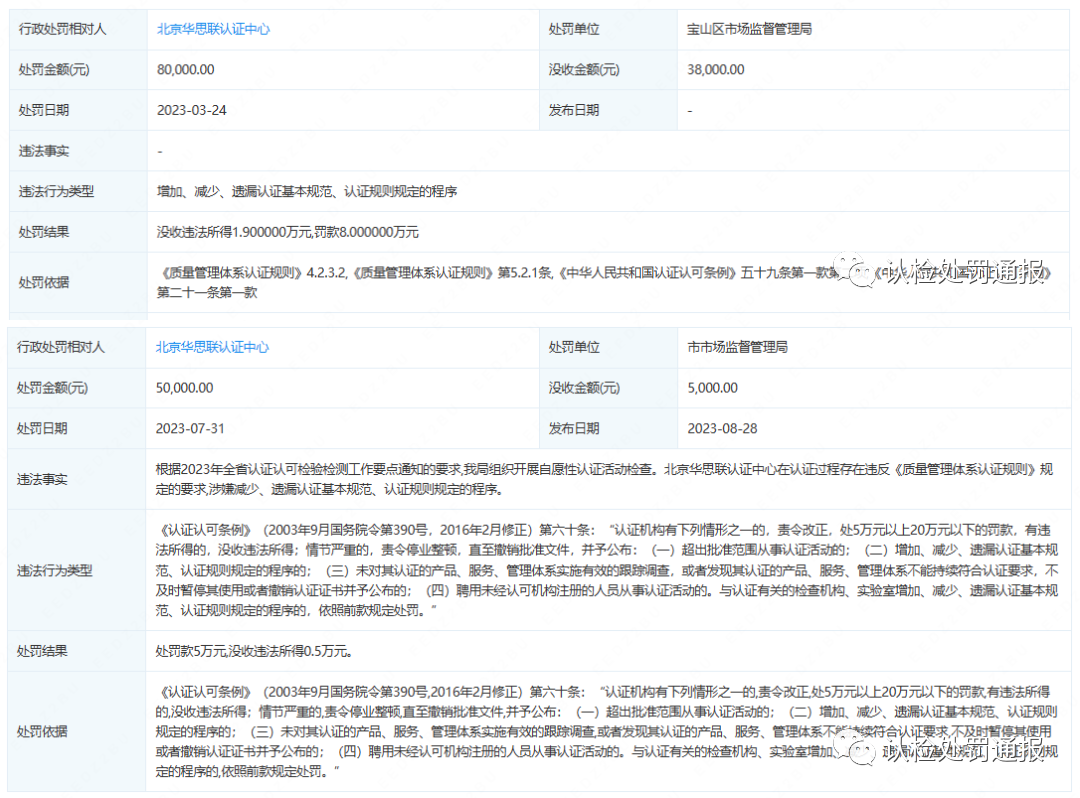
Task: Click the upper 认检处罚通报 watermark text
Action: pyautogui.click(x=966, y=273)
